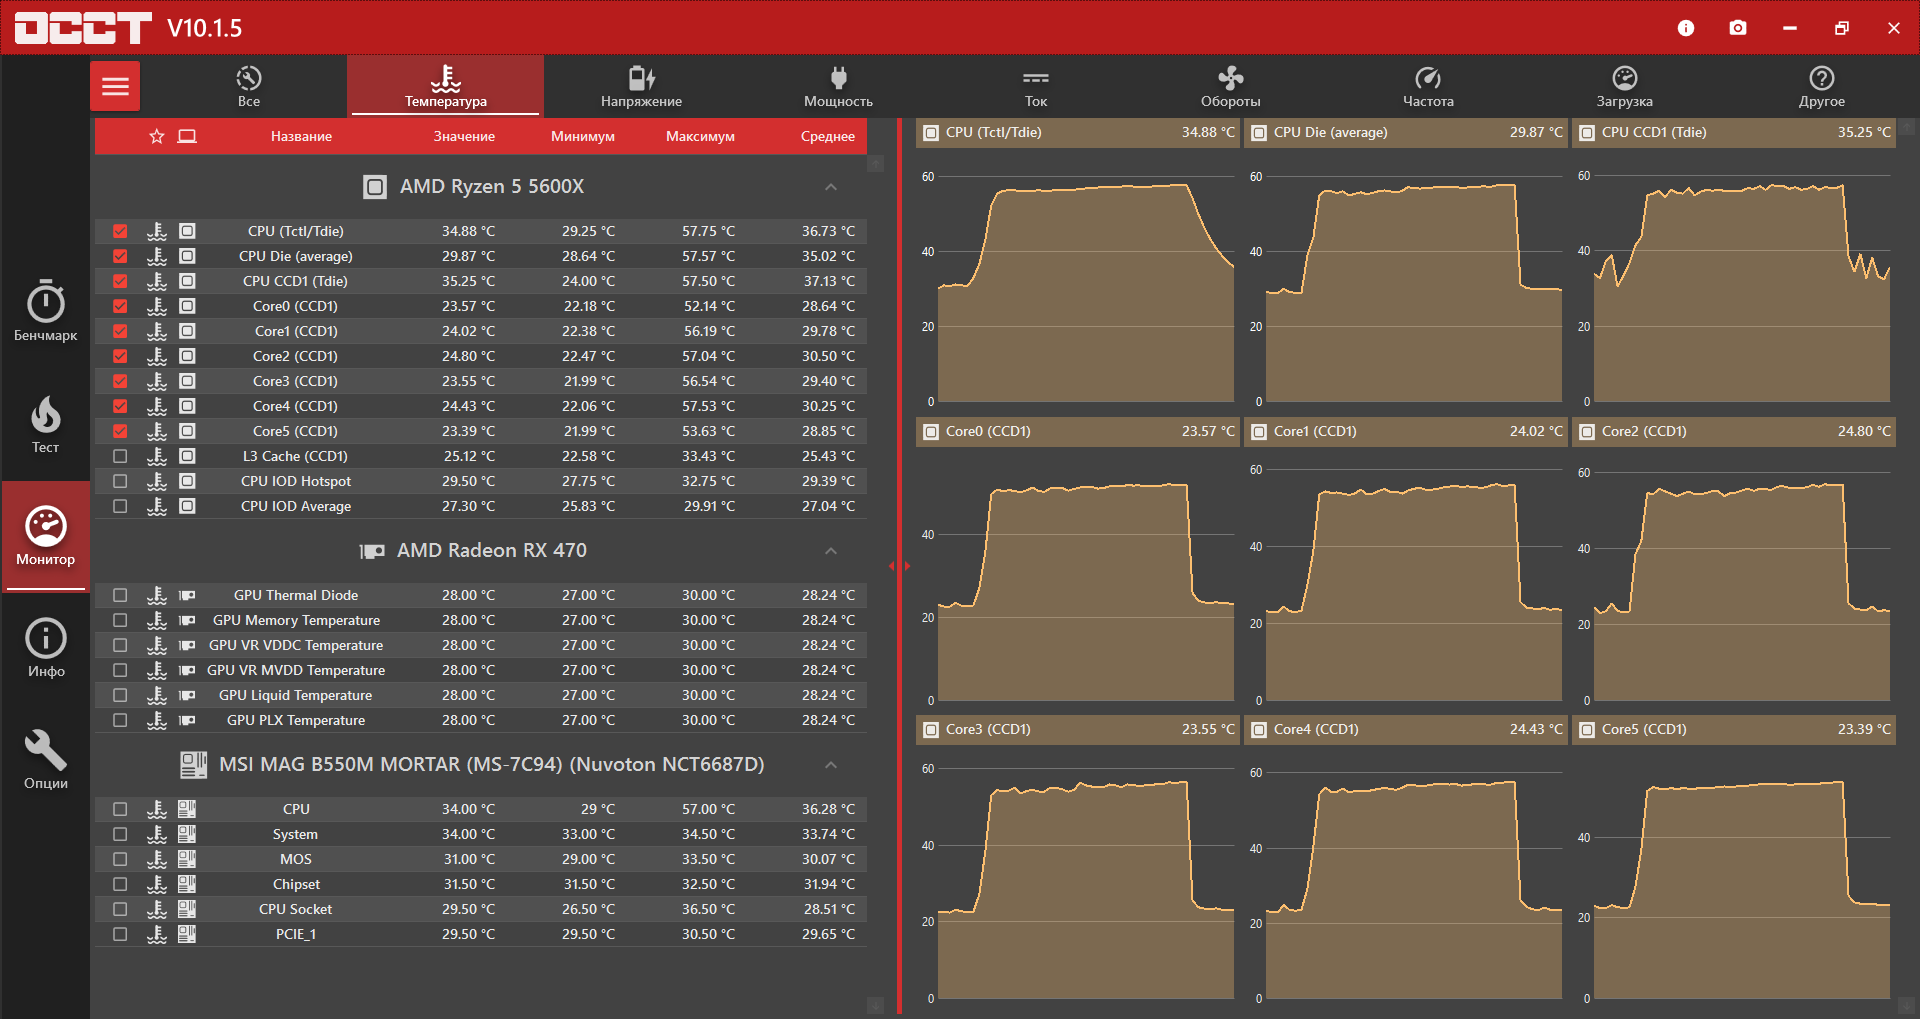Sort by the Название column header
This screenshot has width=1920, height=1019.
(x=301, y=136)
